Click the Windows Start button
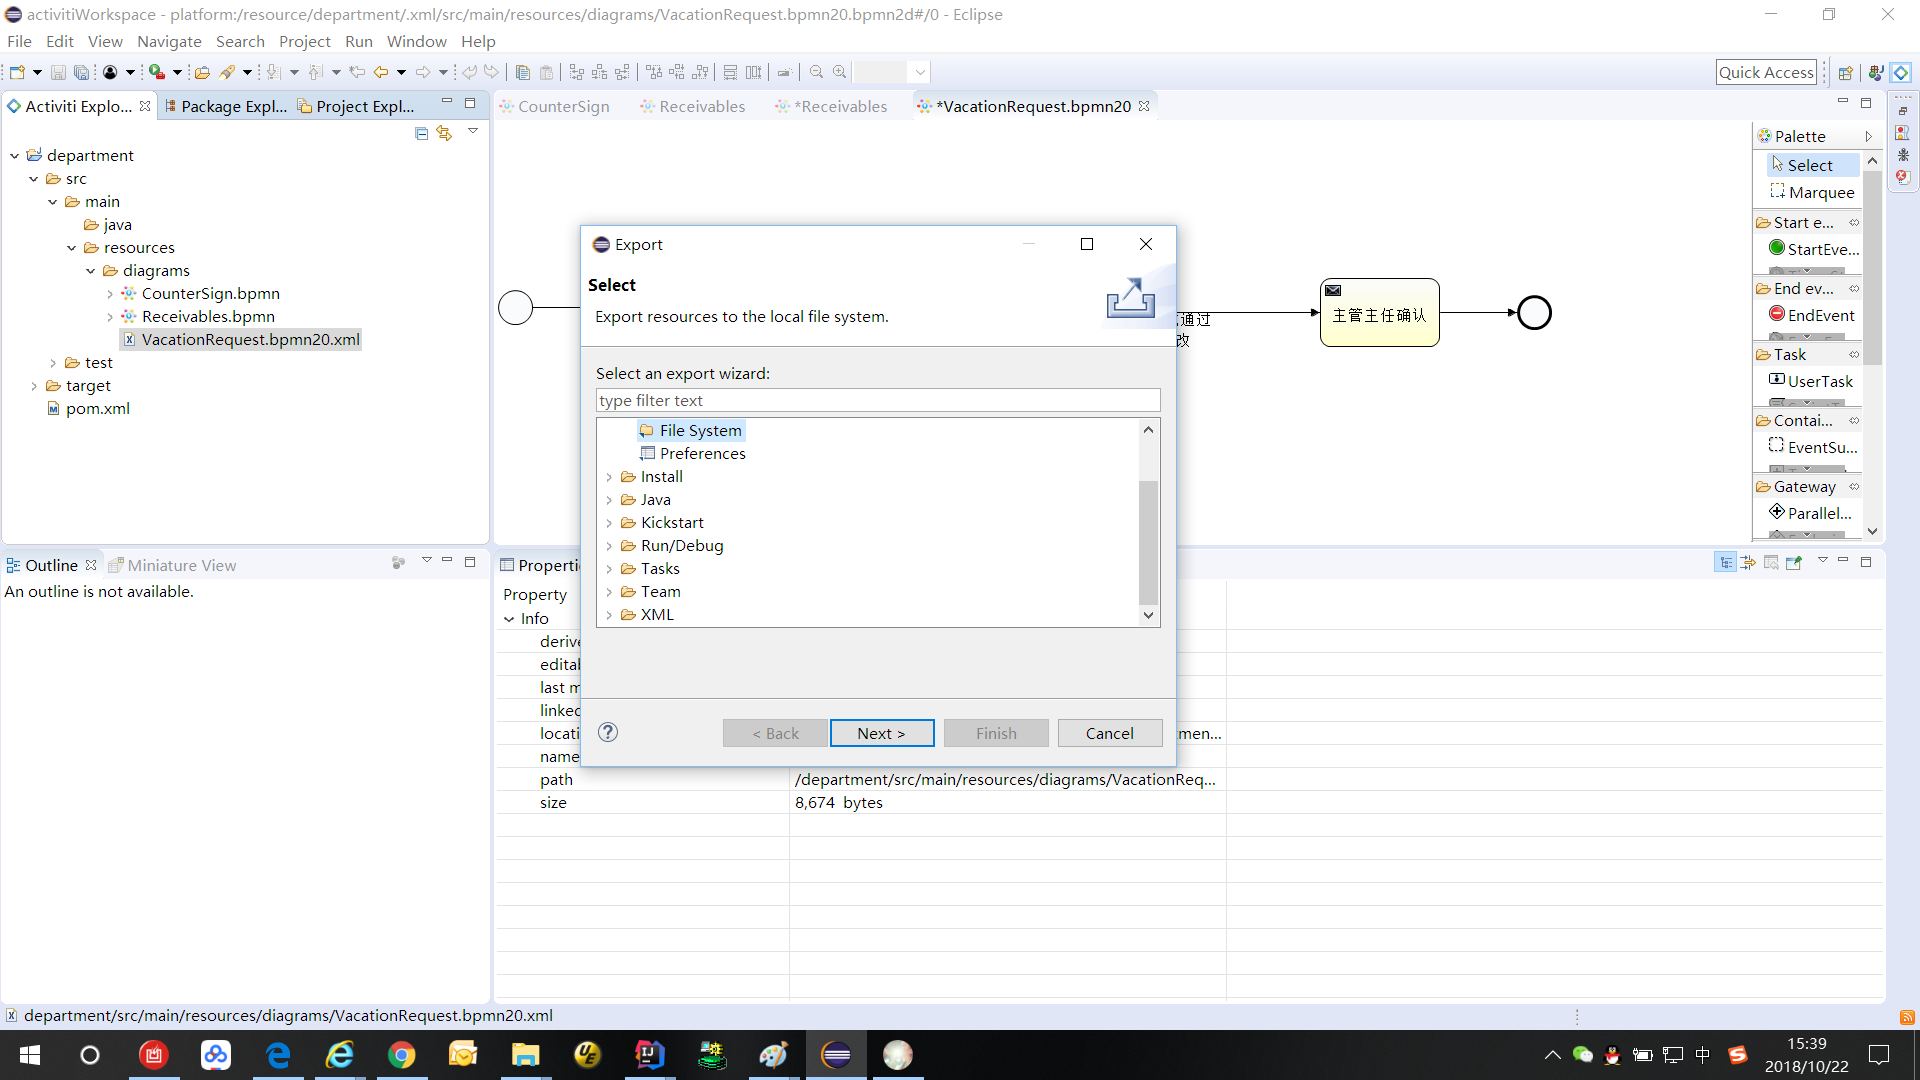1920x1080 pixels. [30, 1055]
